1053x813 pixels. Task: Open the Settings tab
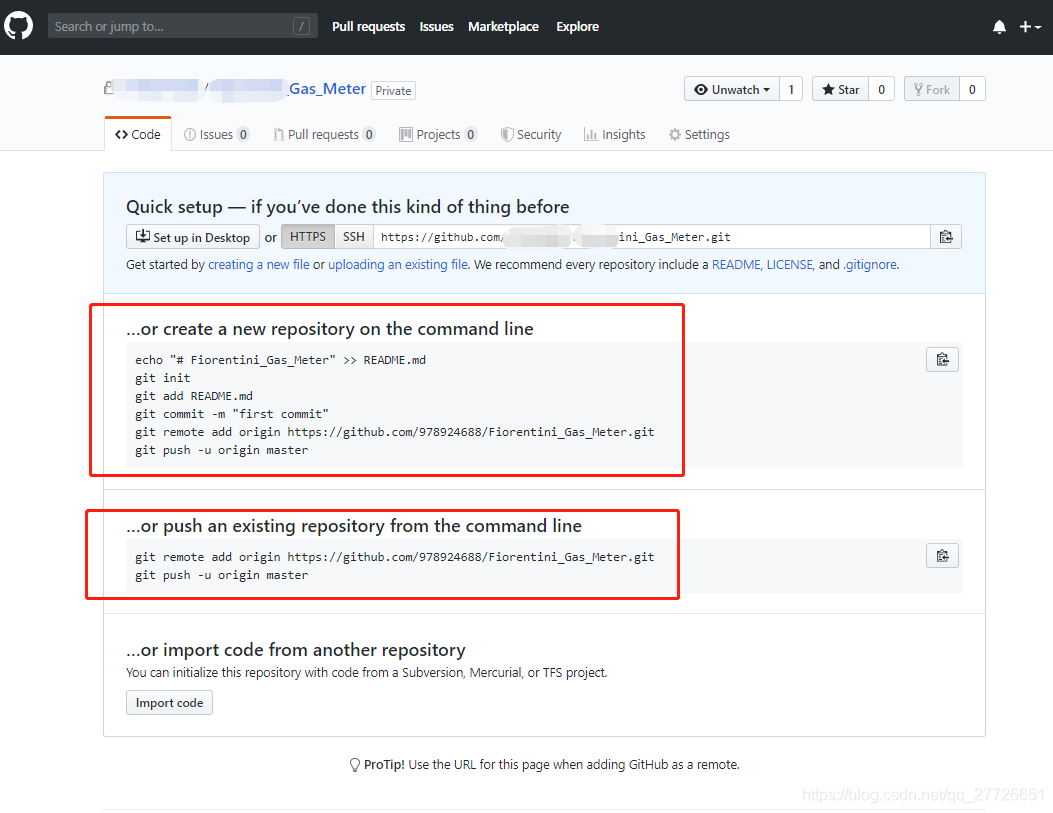[699, 134]
